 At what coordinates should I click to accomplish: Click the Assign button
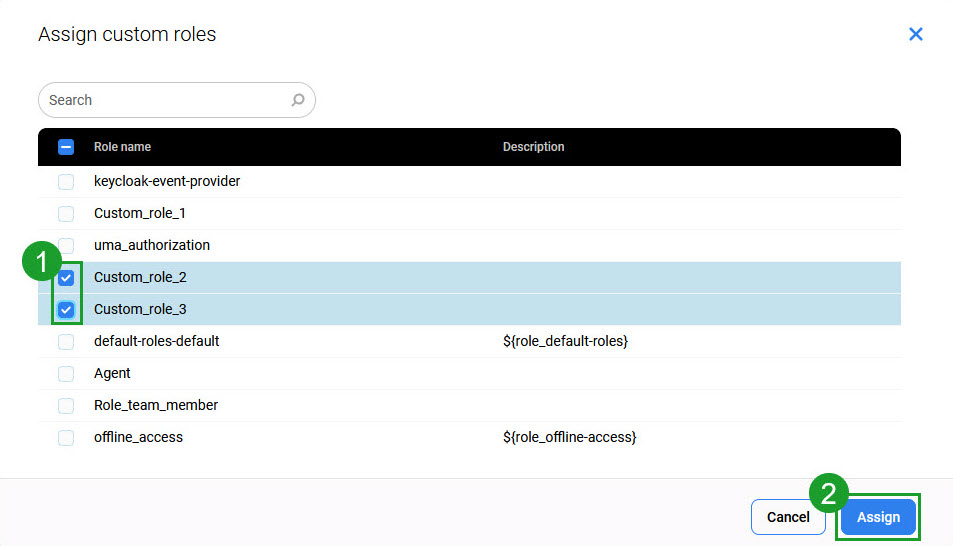878,517
